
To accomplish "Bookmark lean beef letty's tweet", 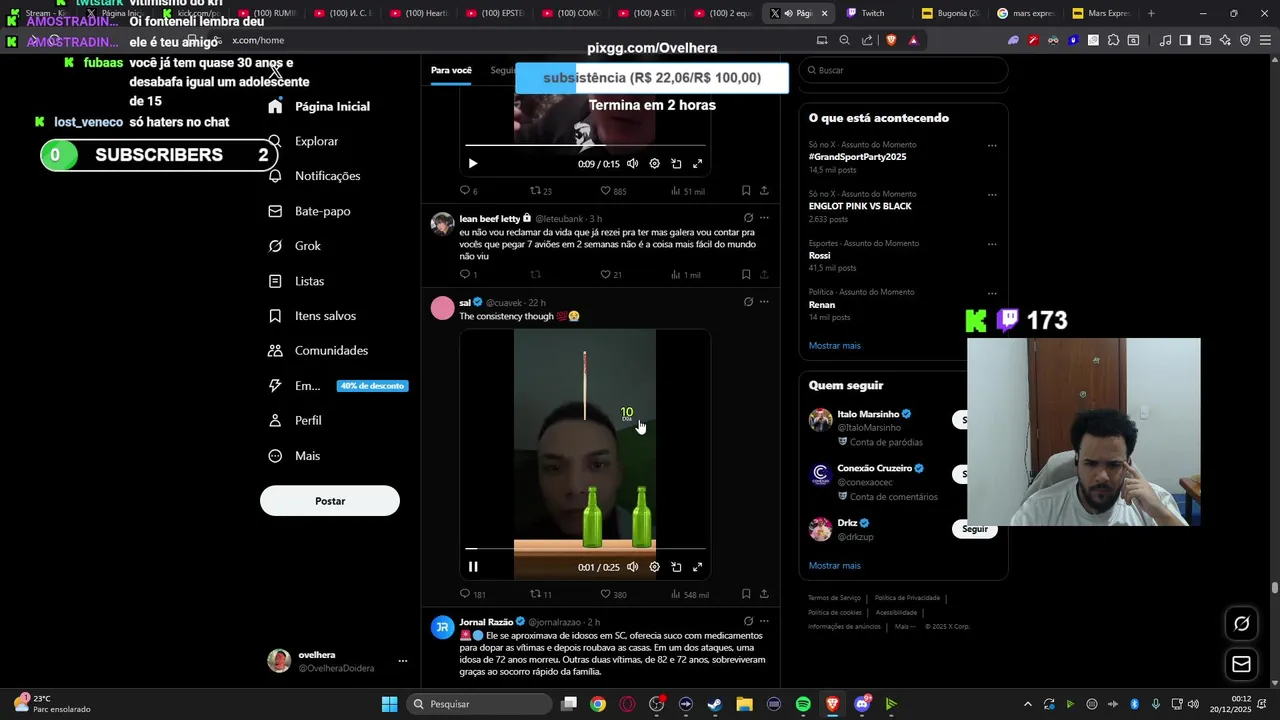I will point(746,274).
